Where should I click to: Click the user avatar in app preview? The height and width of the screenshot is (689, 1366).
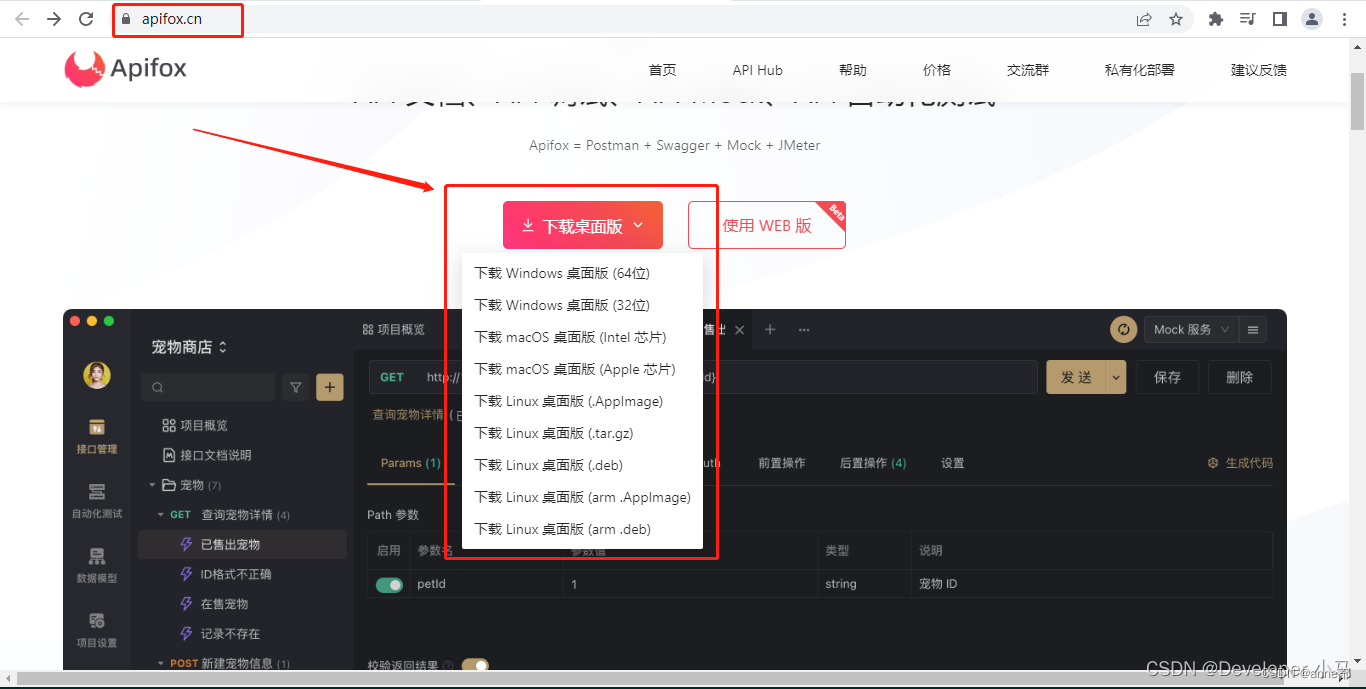coord(97,375)
